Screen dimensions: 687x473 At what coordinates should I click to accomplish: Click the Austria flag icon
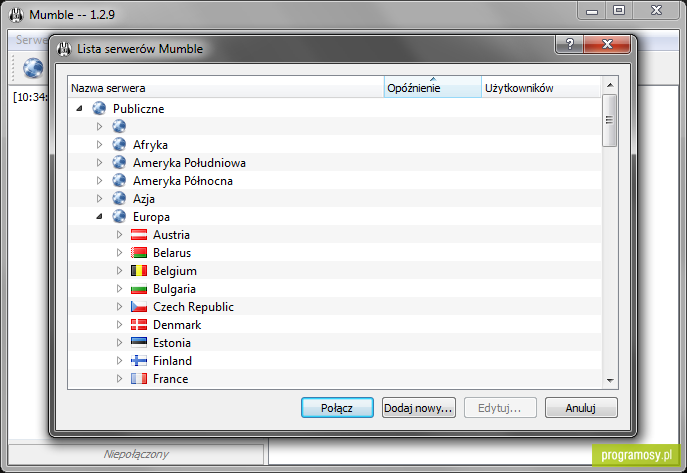[139, 235]
